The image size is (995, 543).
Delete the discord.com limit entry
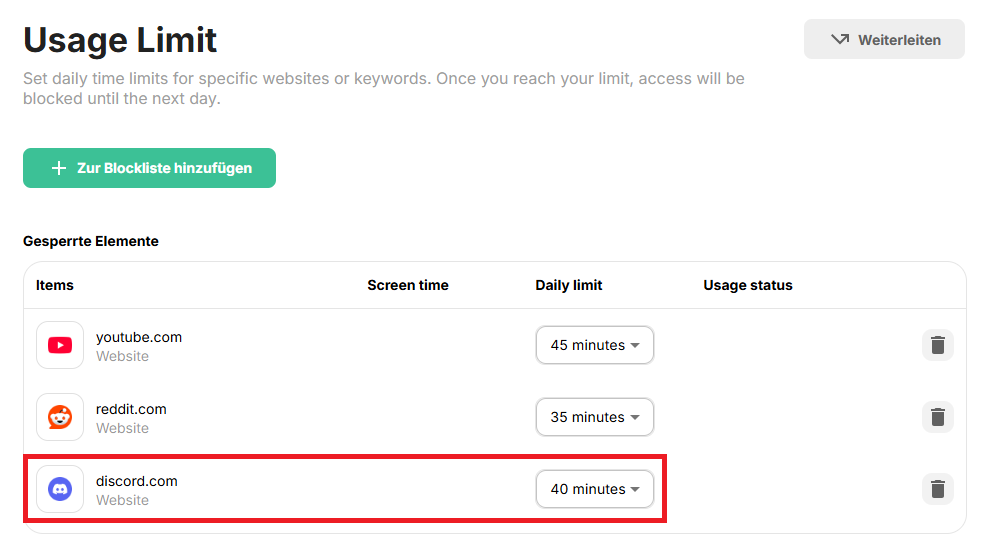coord(937,489)
